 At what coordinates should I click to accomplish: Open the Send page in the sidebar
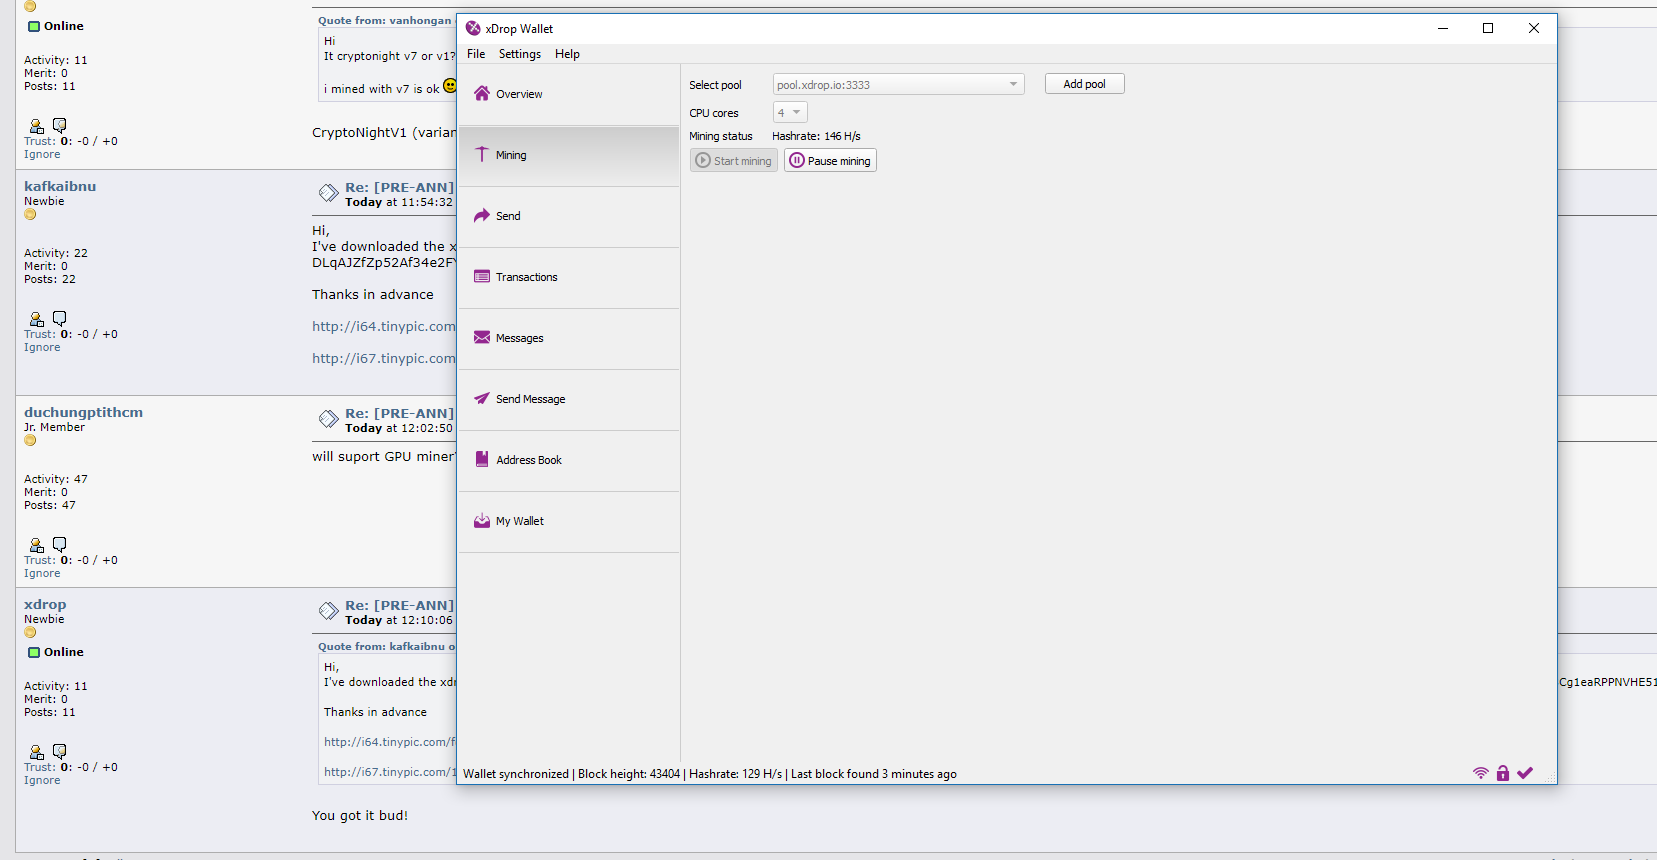[x=568, y=216]
